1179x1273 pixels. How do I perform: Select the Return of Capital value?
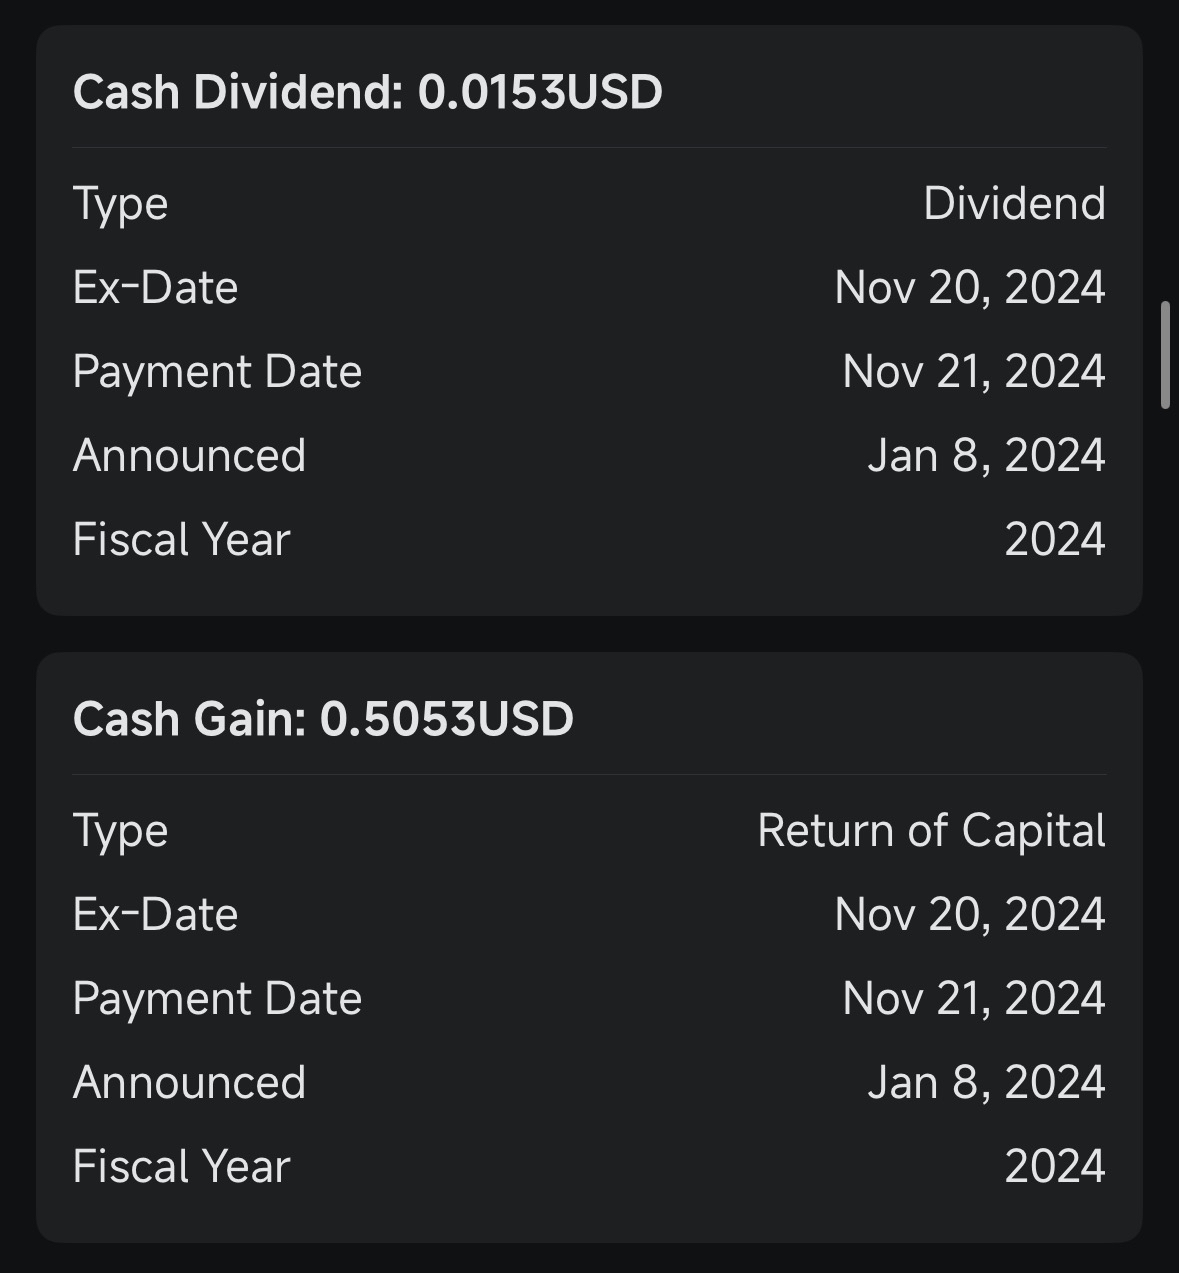coord(931,831)
